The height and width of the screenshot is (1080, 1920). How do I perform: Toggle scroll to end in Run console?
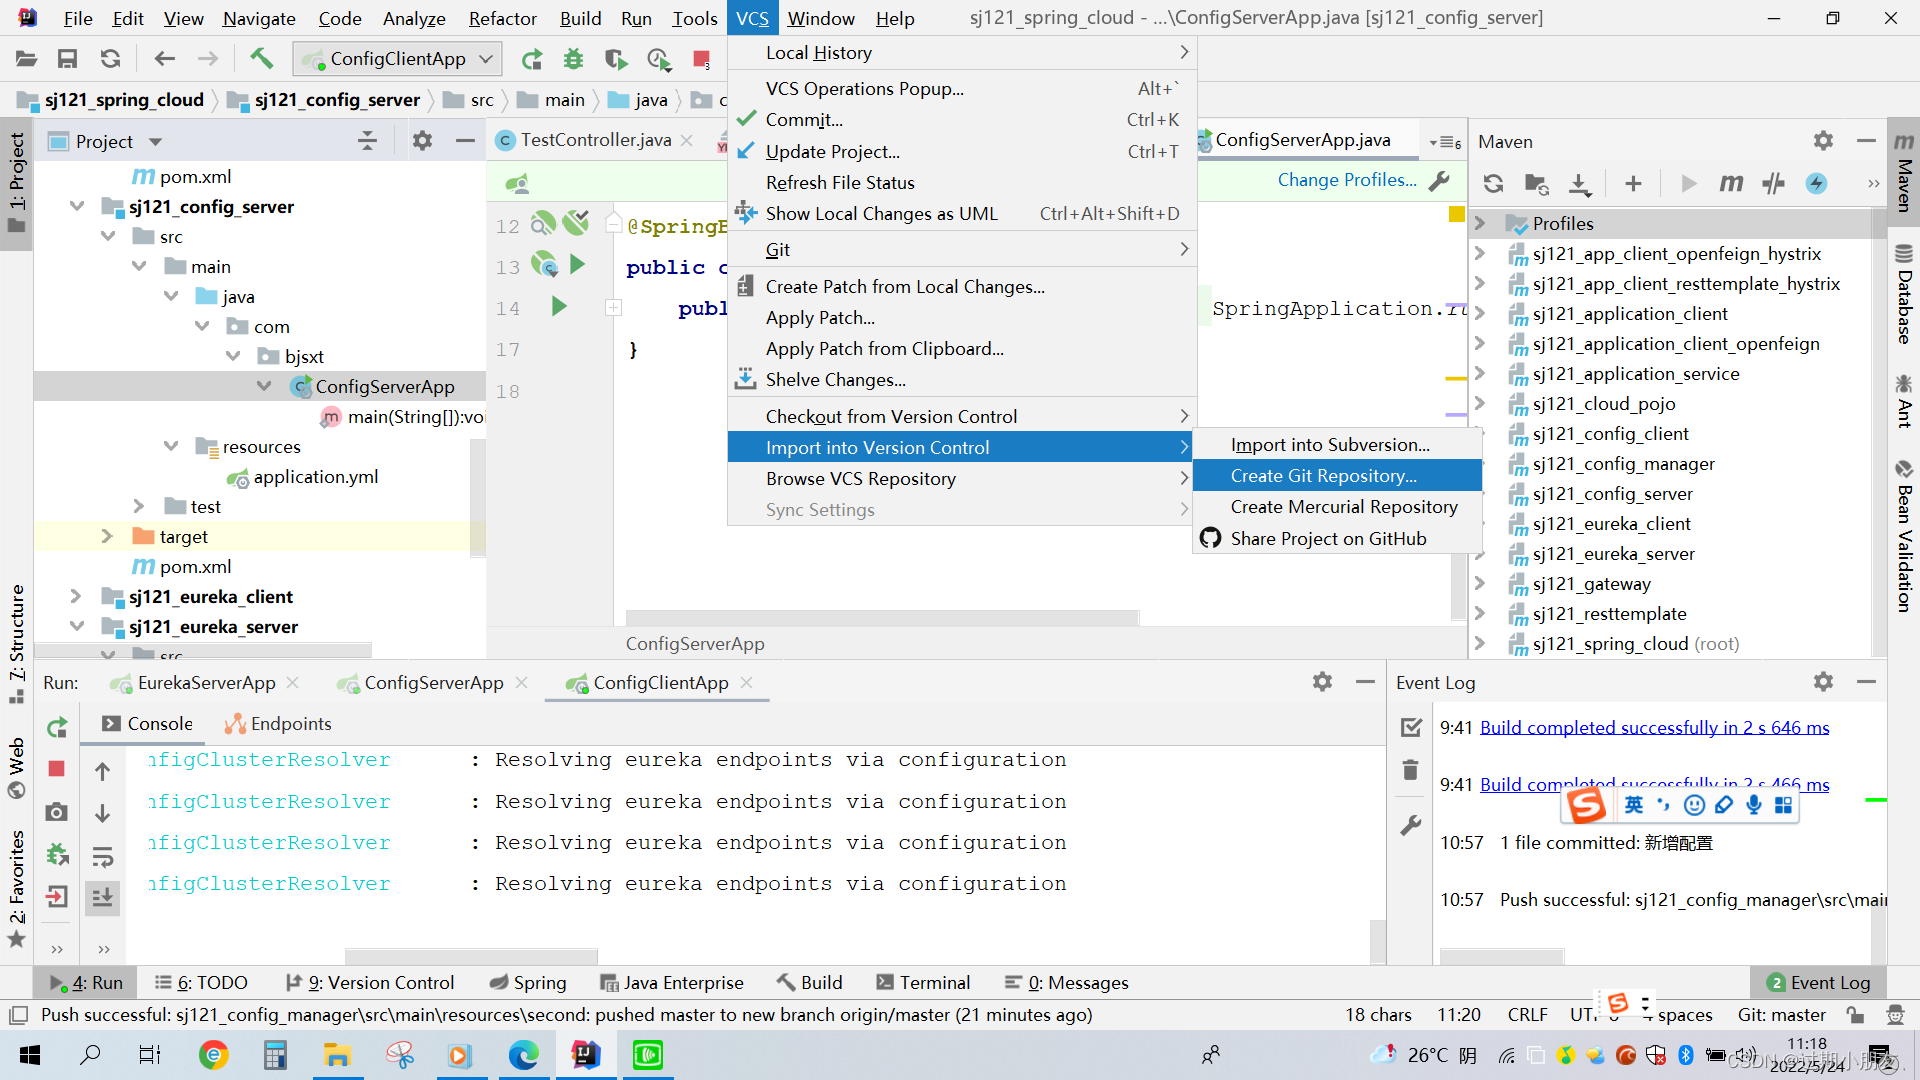[102, 897]
